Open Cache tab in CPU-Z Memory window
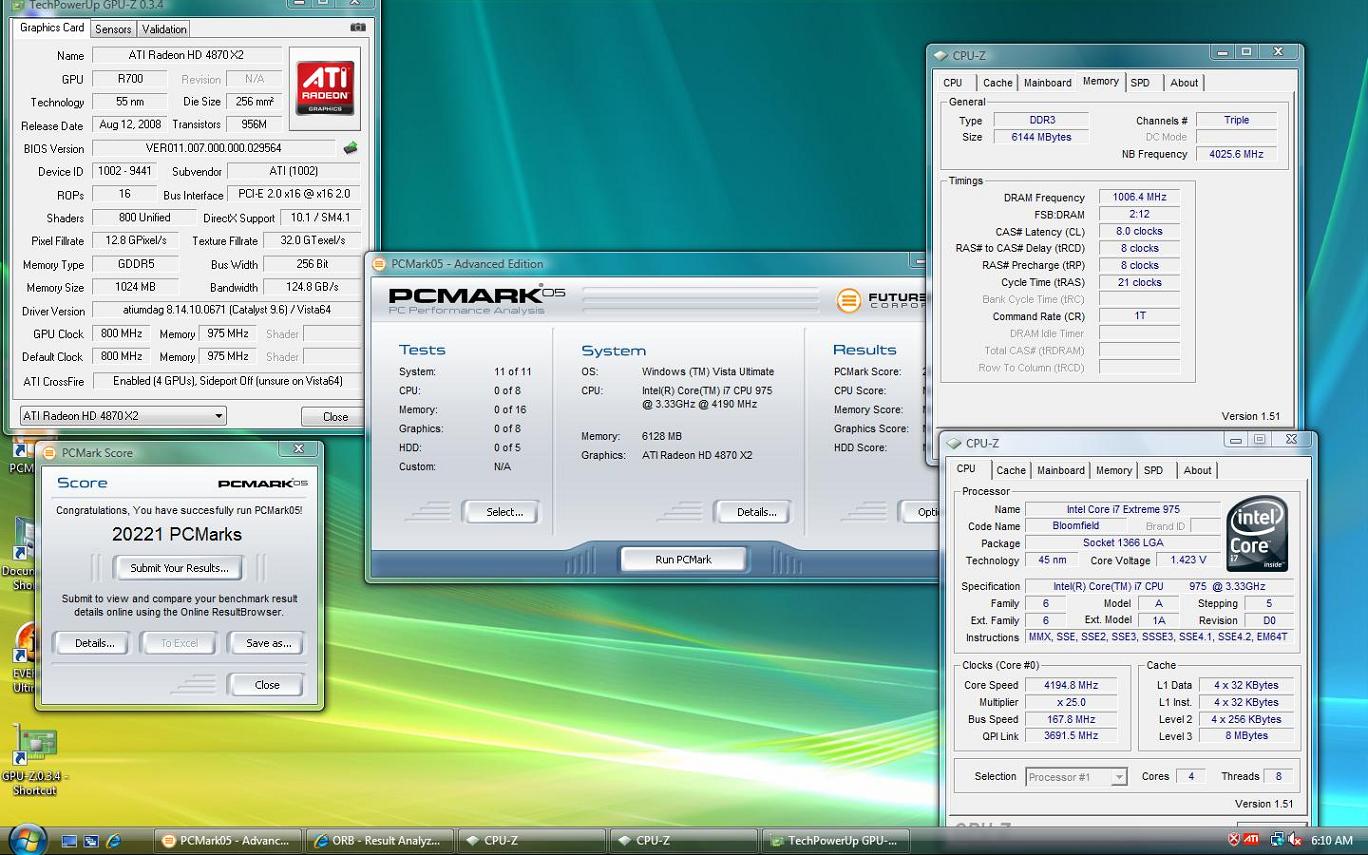 997,83
